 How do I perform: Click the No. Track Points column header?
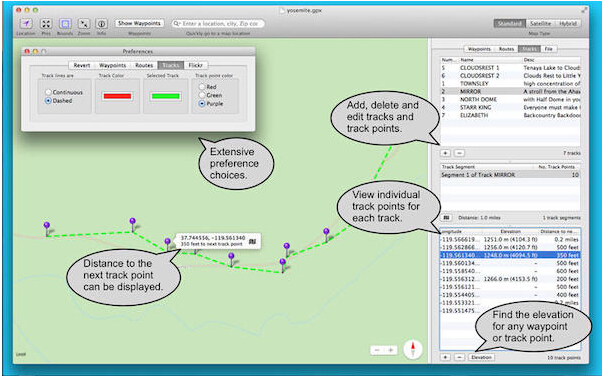(556, 167)
